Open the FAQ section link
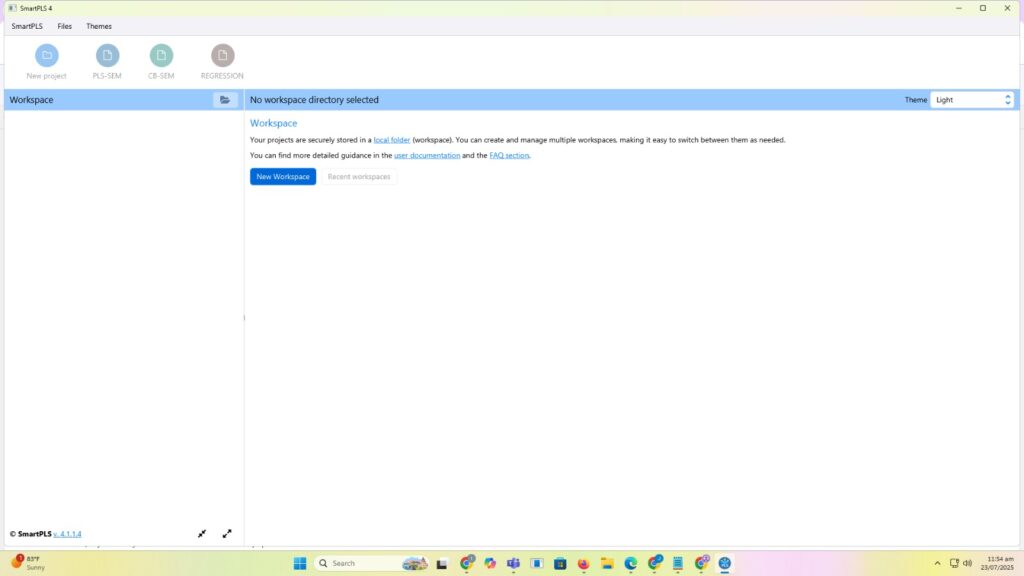The height and width of the screenshot is (576, 1024). point(509,156)
